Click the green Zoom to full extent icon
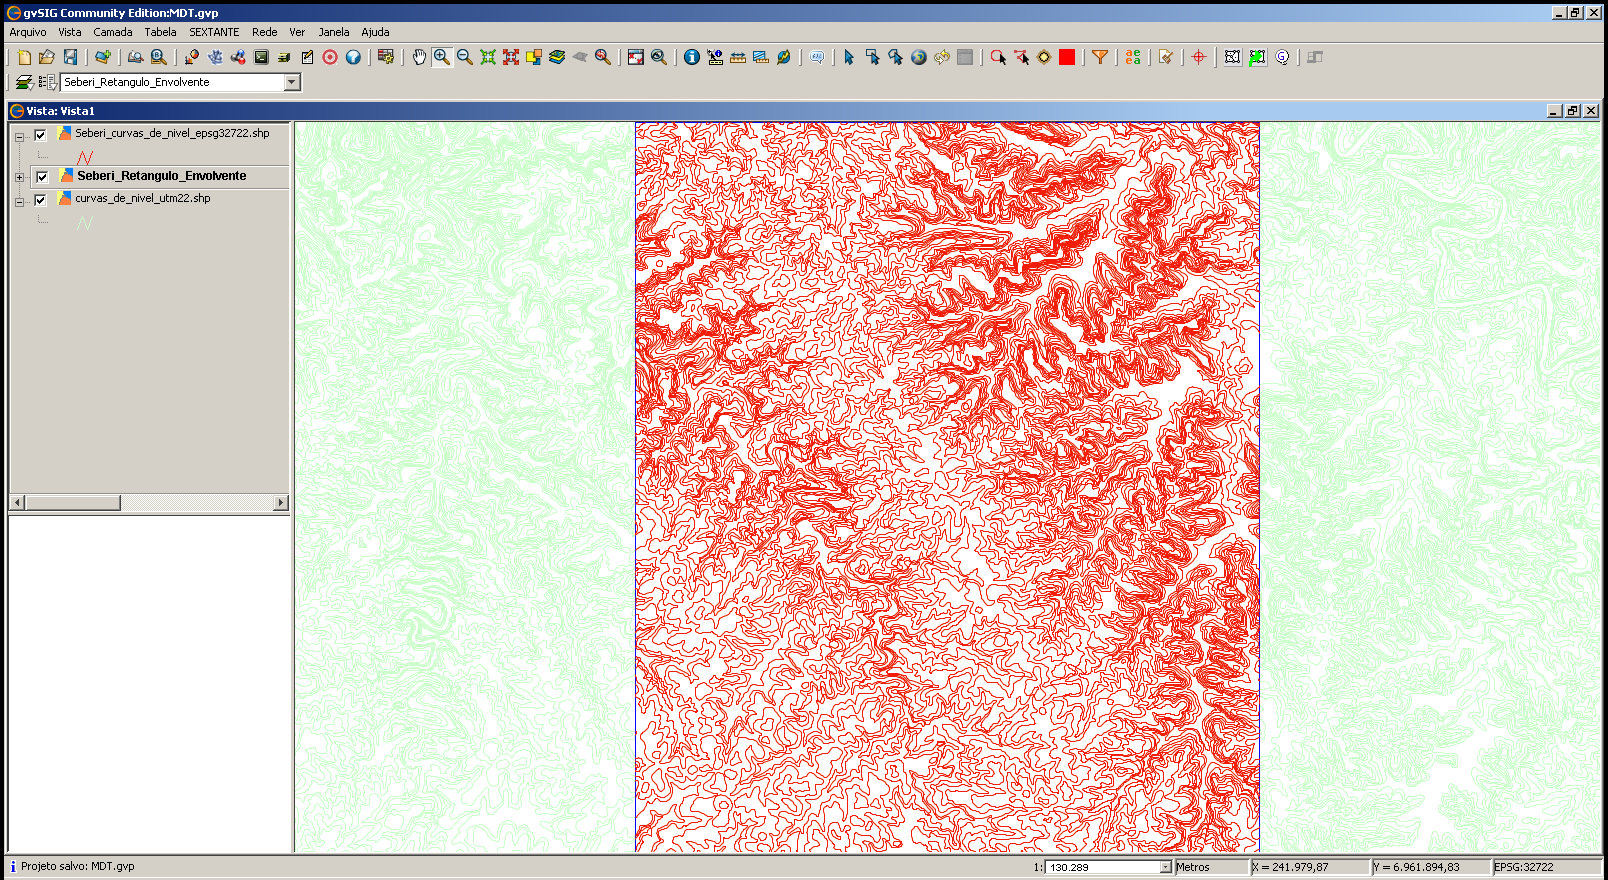Viewport: 1608px width, 880px height. (x=488, y=57)
